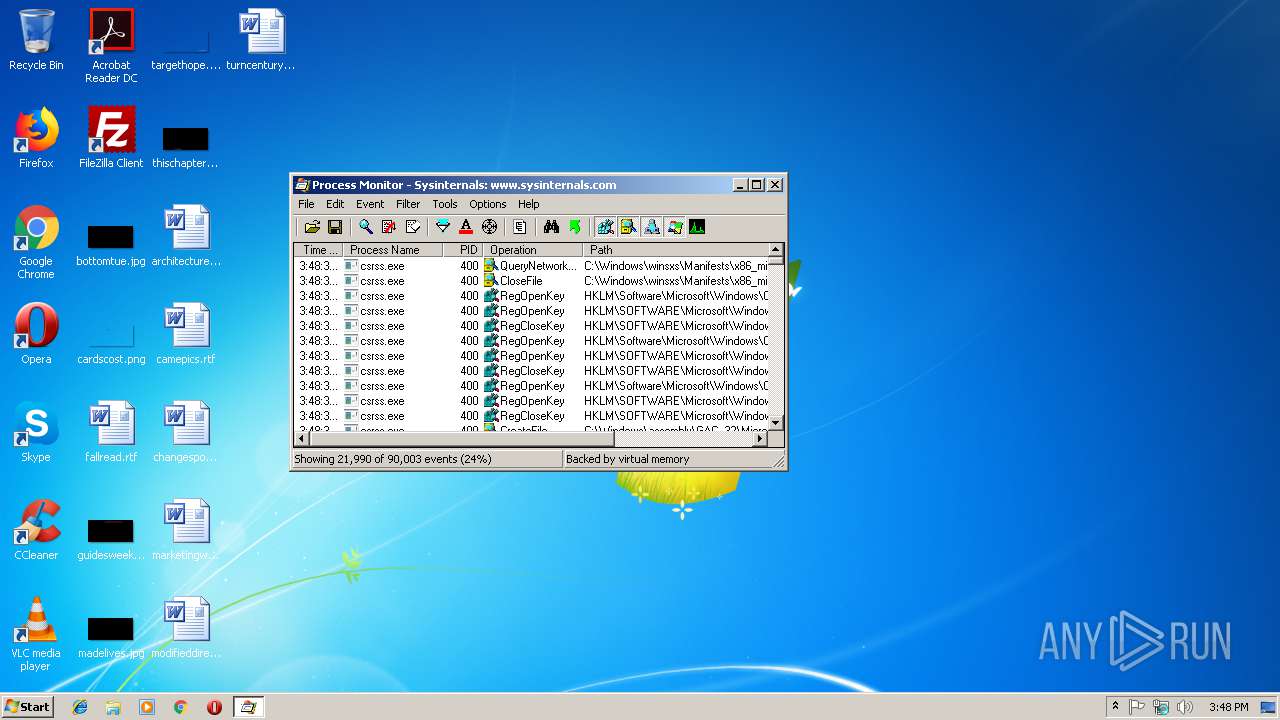Open a saved log with the Open toolbar icon
Screen dimensions: 1280x720
[312, 227]
